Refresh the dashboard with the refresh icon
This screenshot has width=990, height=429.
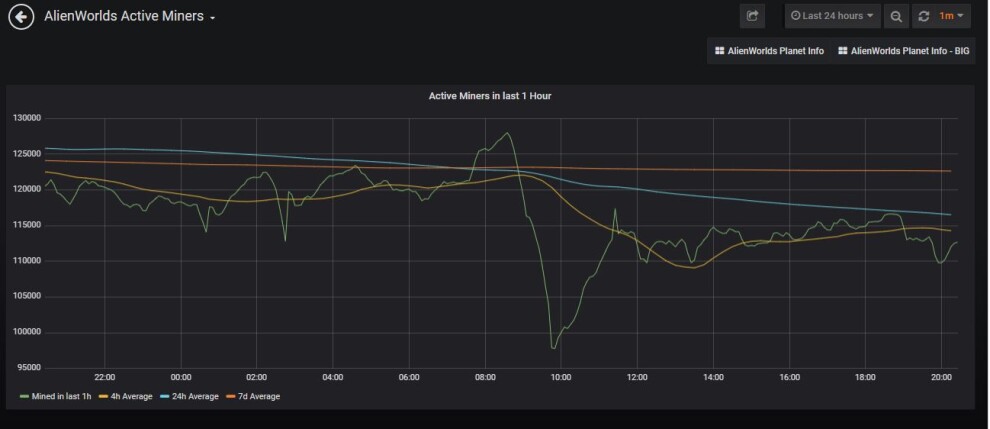point(924,16)
